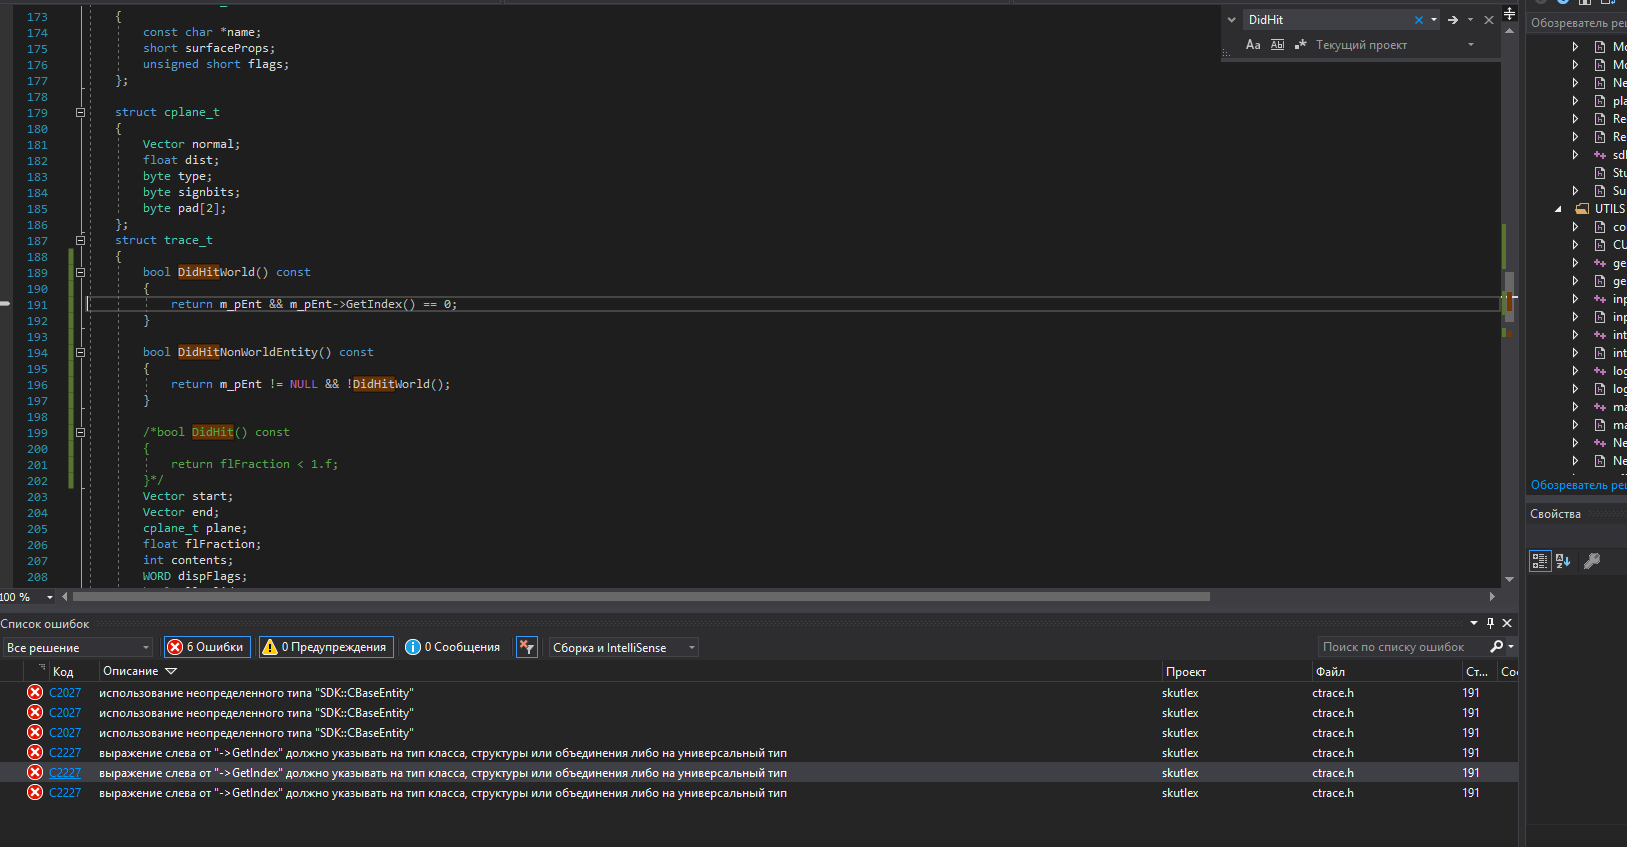
Task: Click the split editor window handle
Action: tap(1509, 13)
